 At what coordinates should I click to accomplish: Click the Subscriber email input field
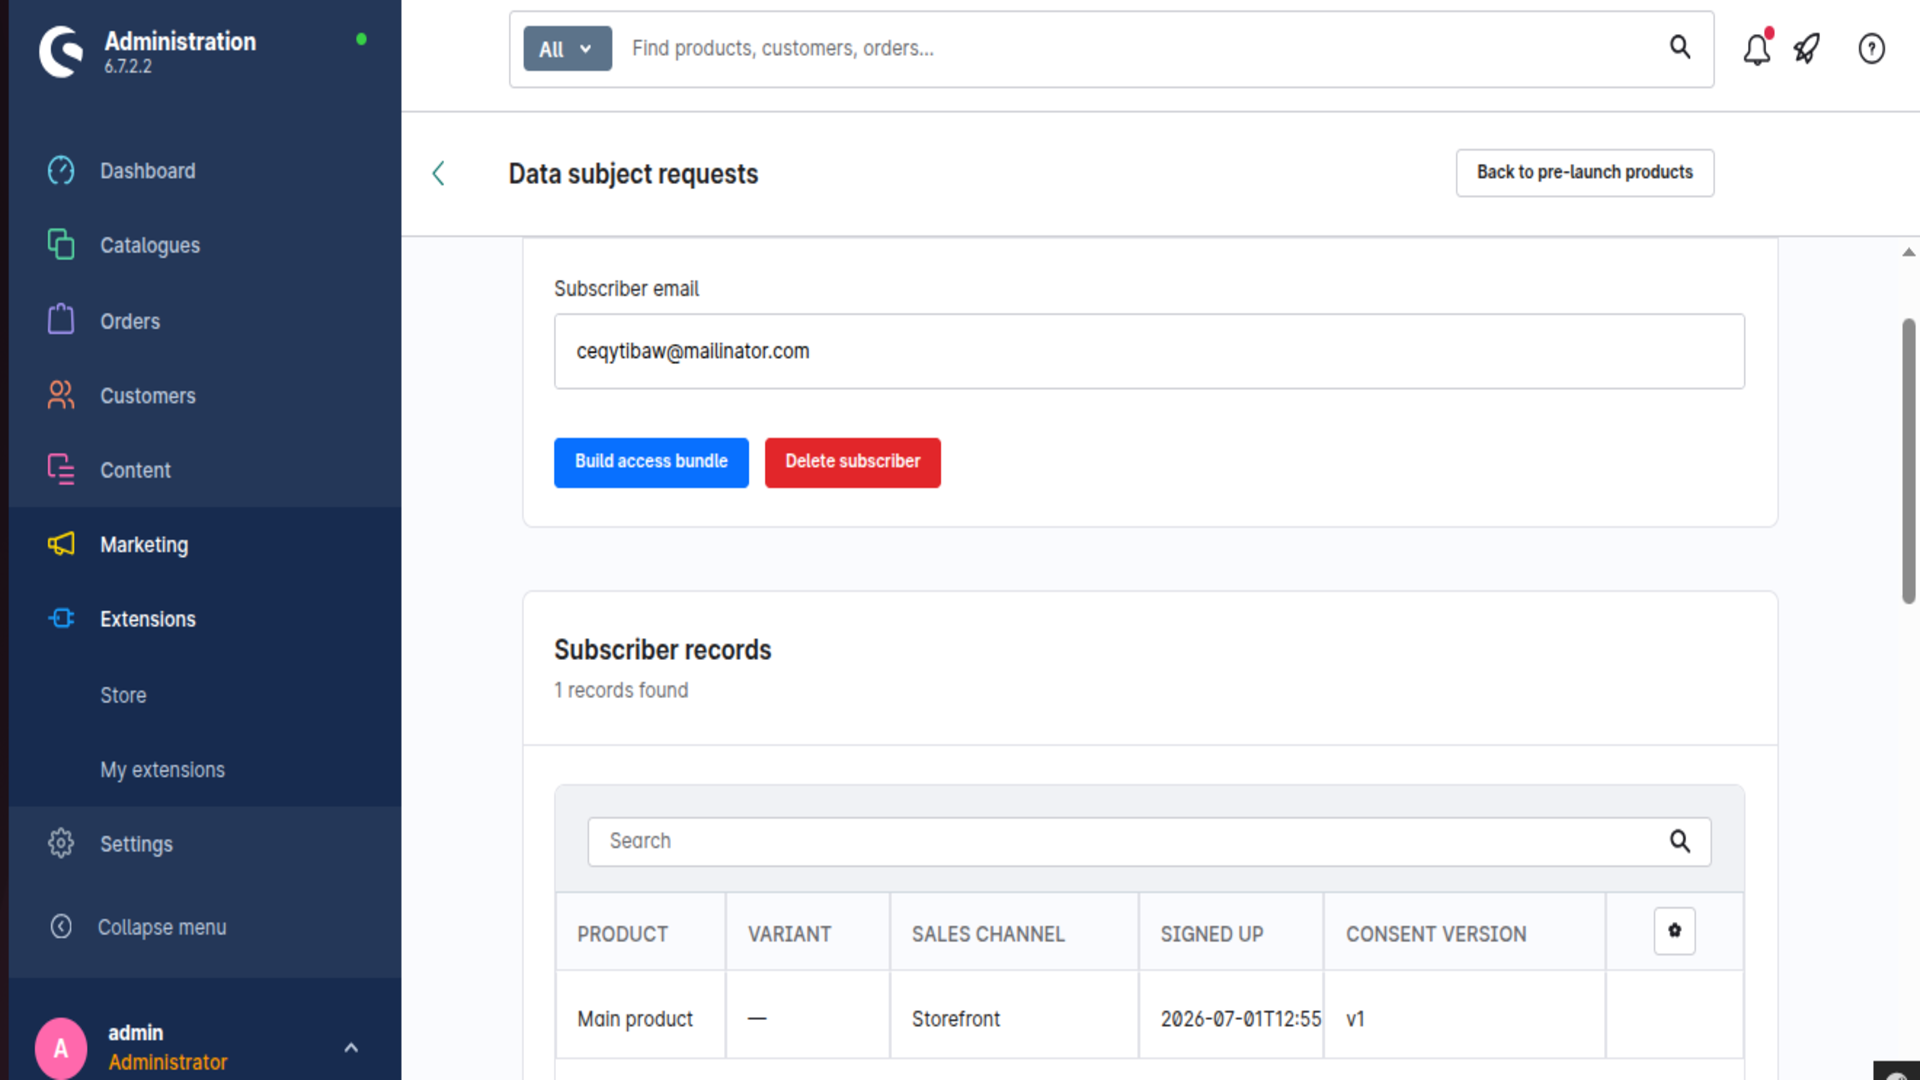coord(1149,351)
